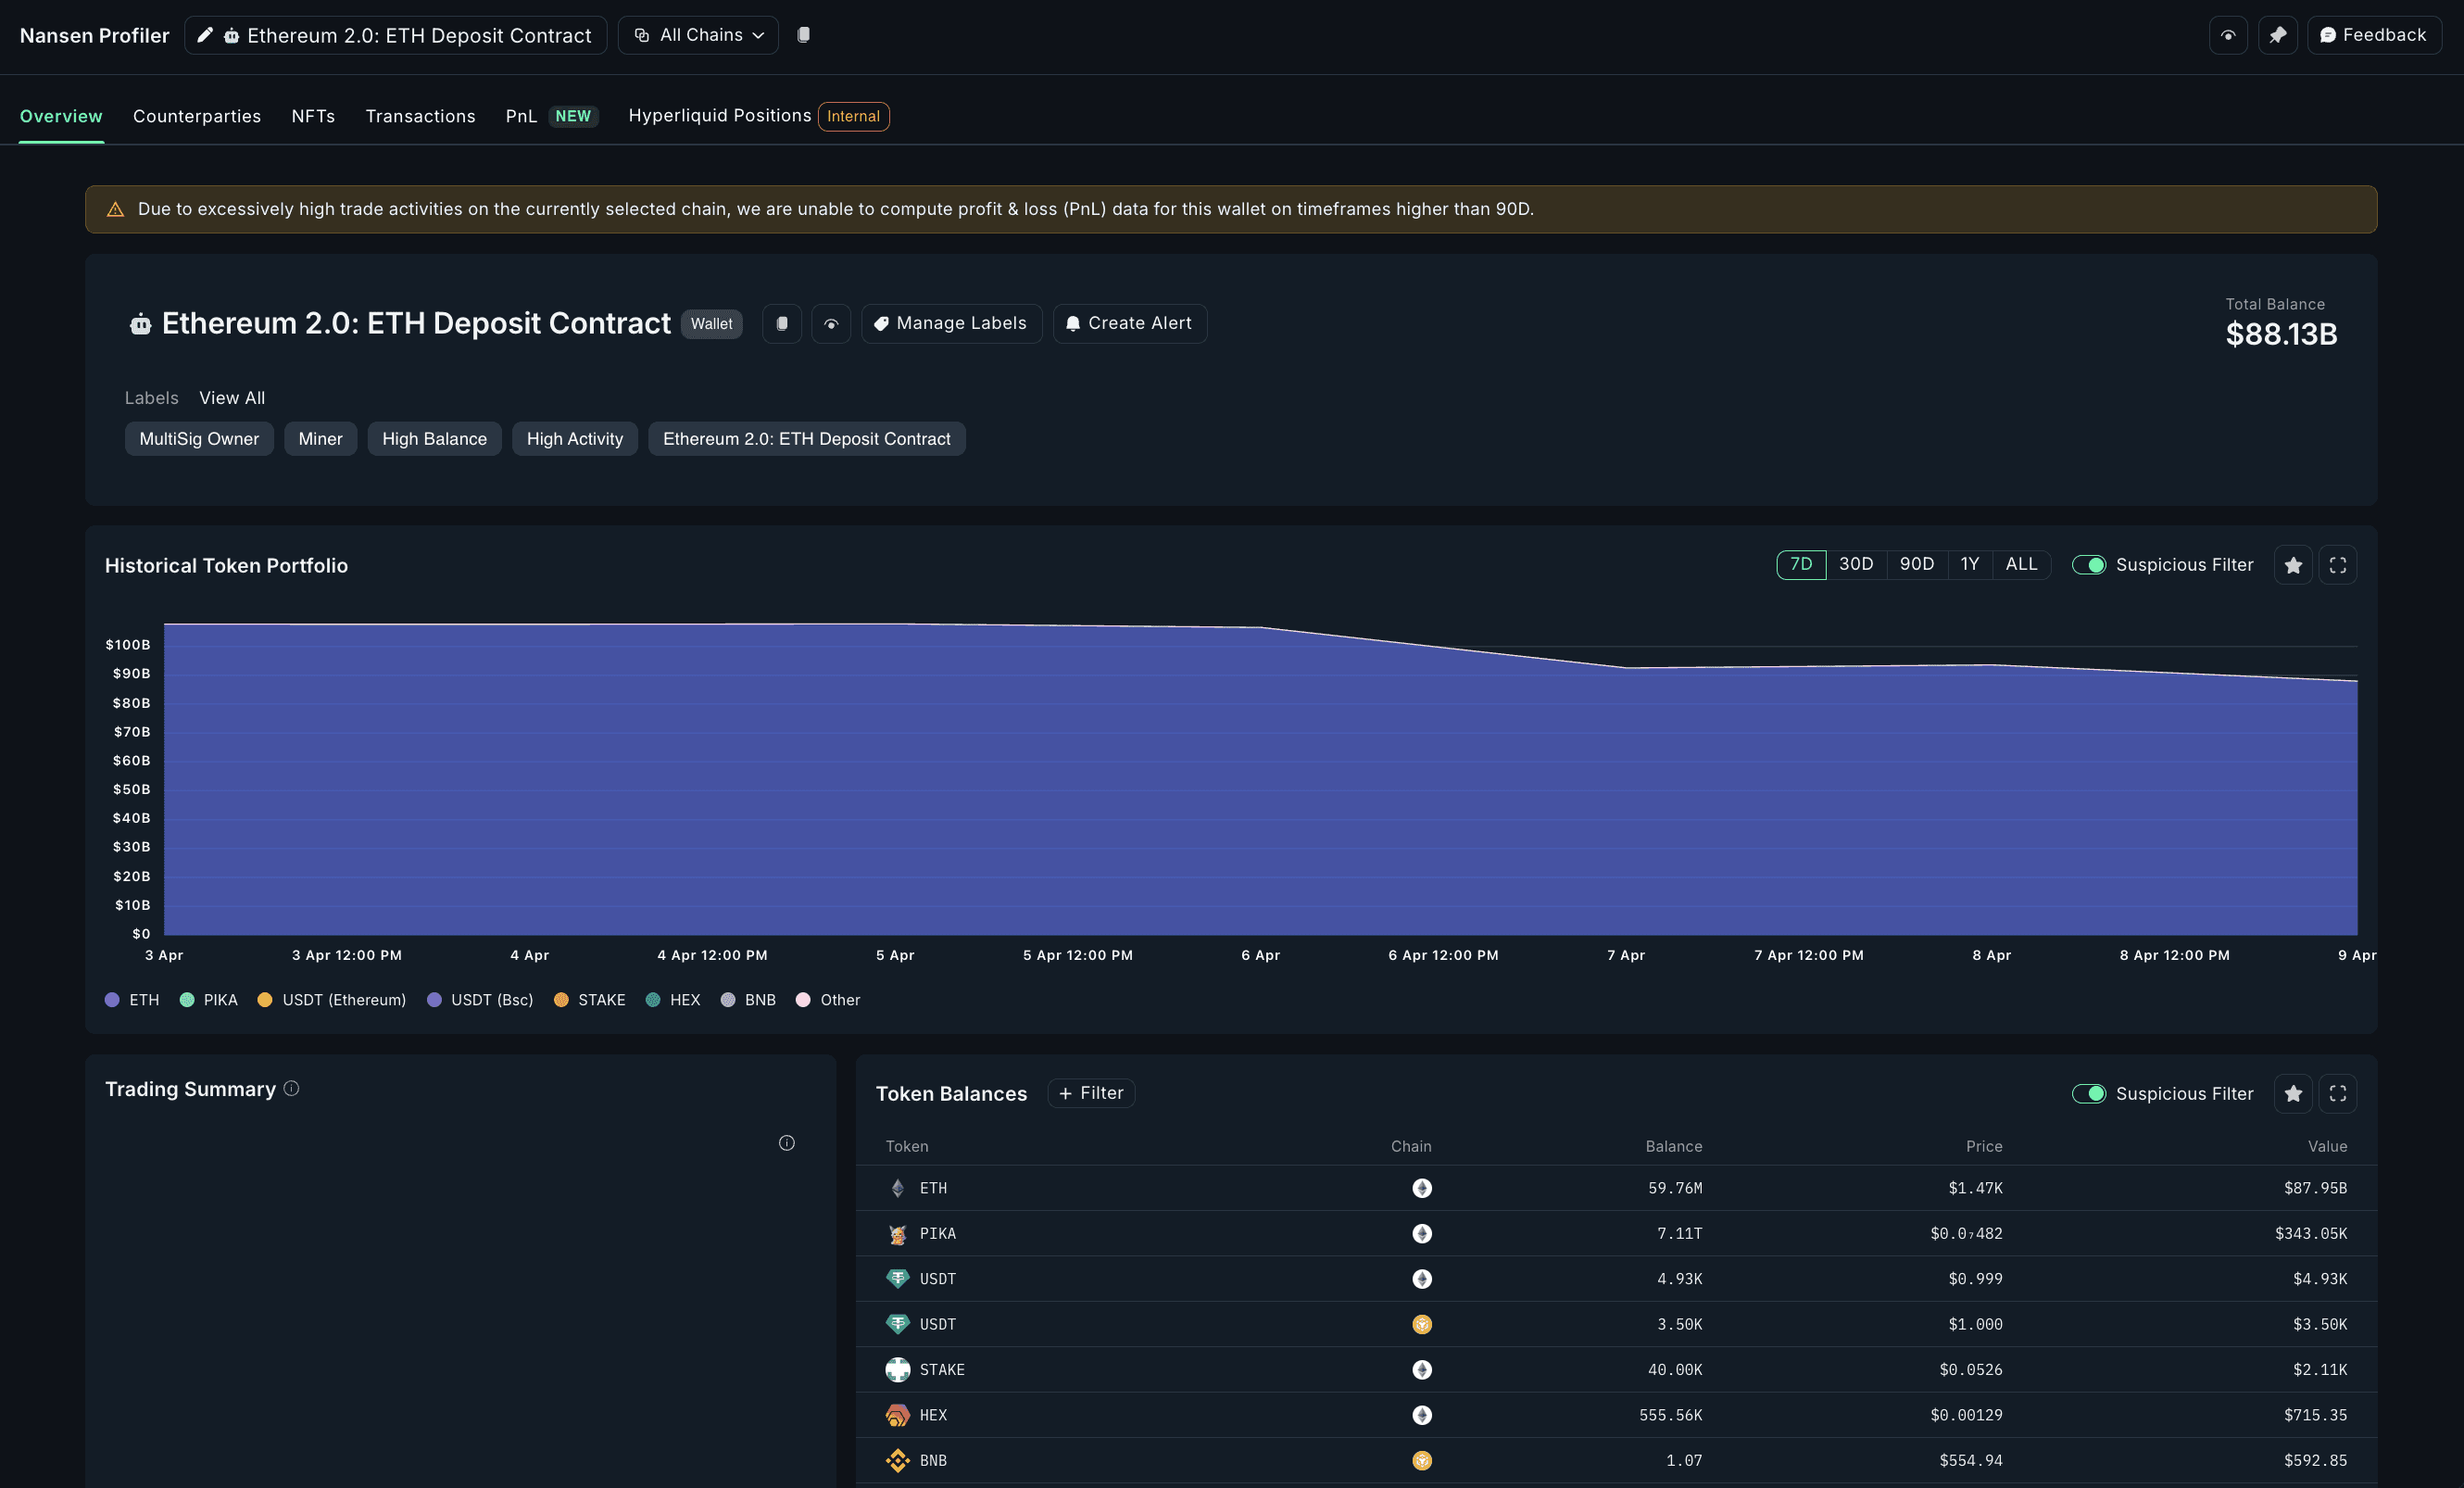Expand Historical Token Portfolio to fullscreen
Viewport: 2464px width, 1488px height.
2337,565
